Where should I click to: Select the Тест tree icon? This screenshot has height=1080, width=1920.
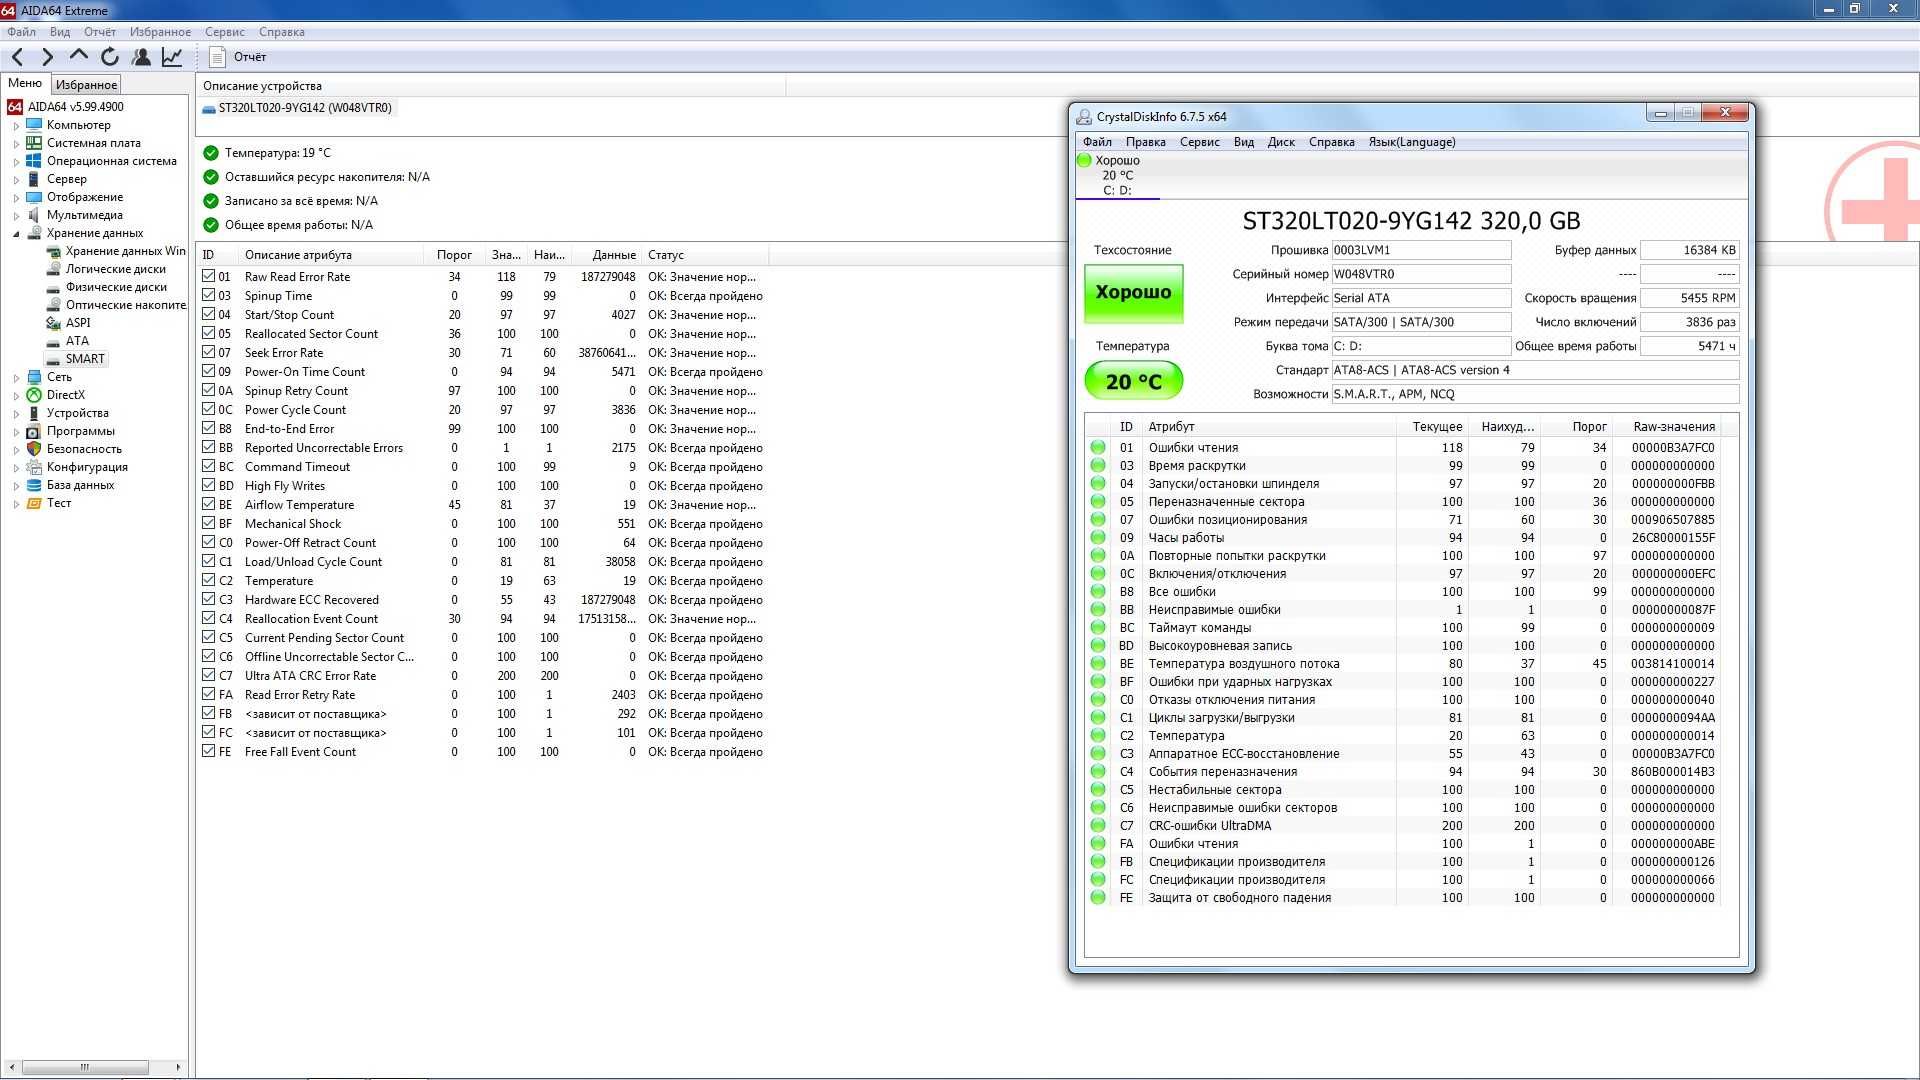pos(34,503)
